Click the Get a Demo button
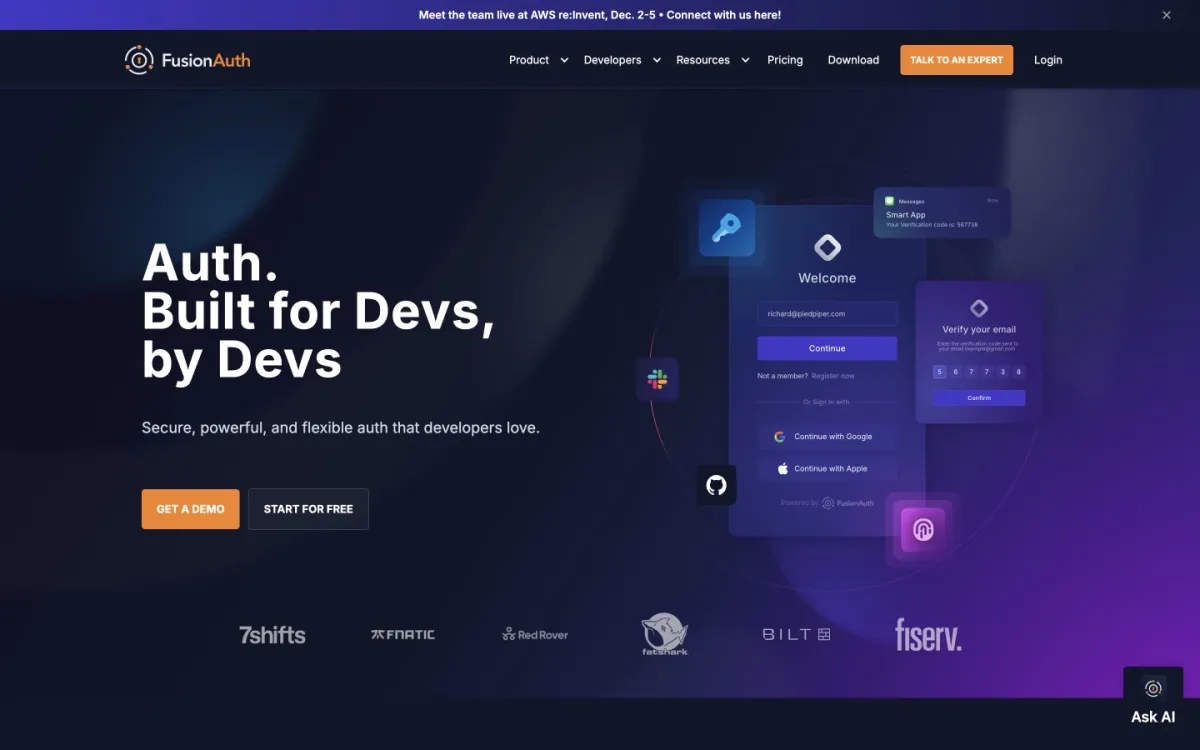The image size is (1200, 750). [x=190, y=509]
